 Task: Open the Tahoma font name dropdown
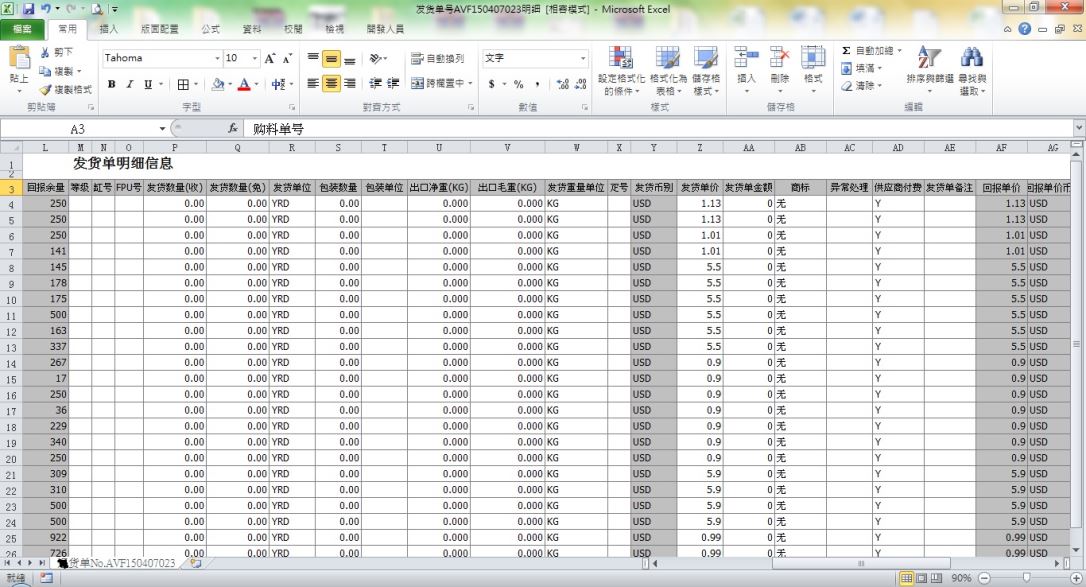pyautogui.click(x=217, y=58)
